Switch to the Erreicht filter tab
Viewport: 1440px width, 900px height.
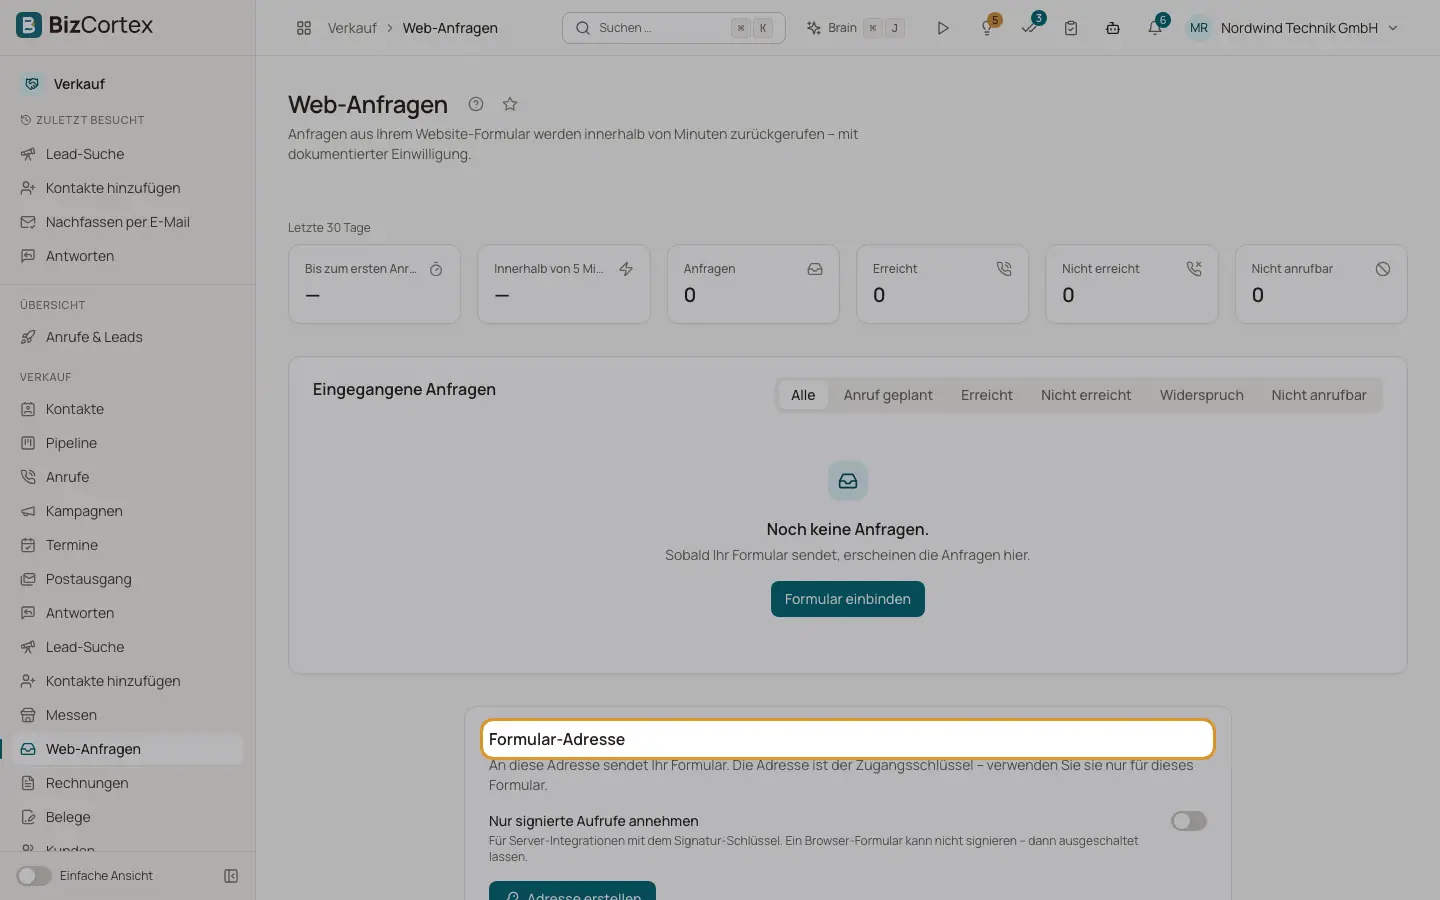click(987, 395)
